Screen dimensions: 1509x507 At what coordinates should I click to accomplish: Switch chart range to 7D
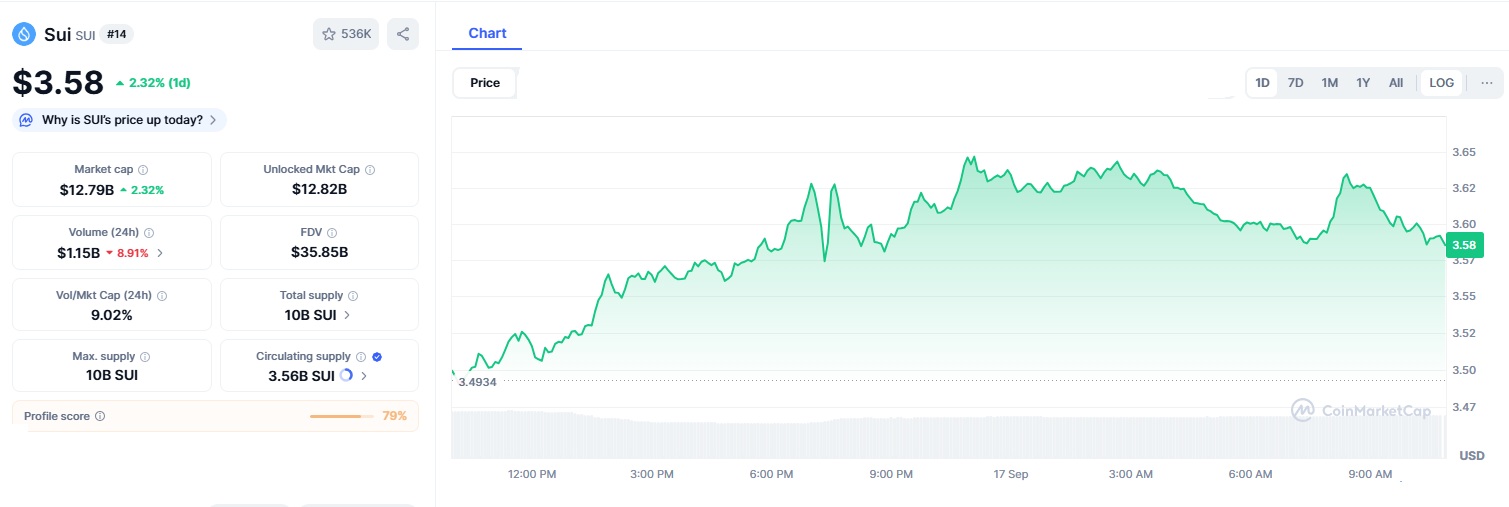click(1295, 83)
